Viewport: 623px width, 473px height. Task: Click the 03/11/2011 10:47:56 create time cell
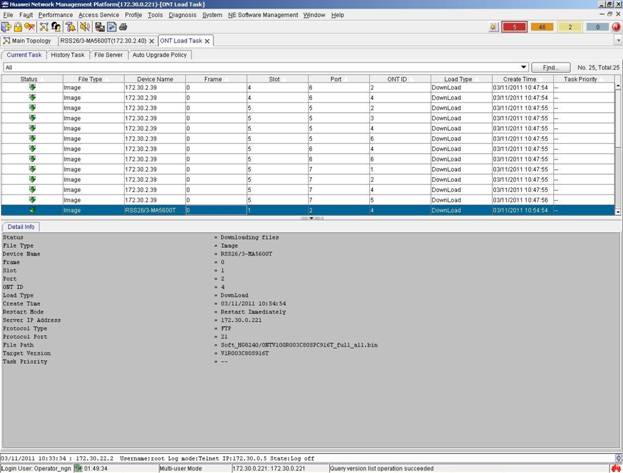pos(522,200)
